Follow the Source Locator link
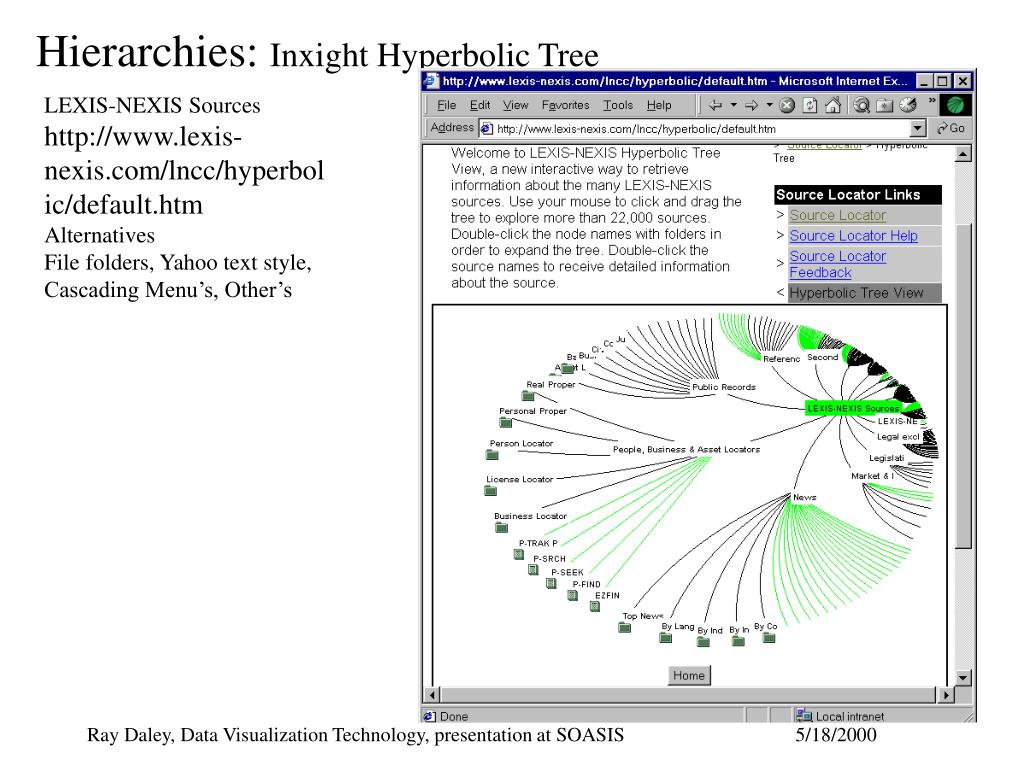The image size is (1024, 768). pyautogui.click(x=838, y=215)
